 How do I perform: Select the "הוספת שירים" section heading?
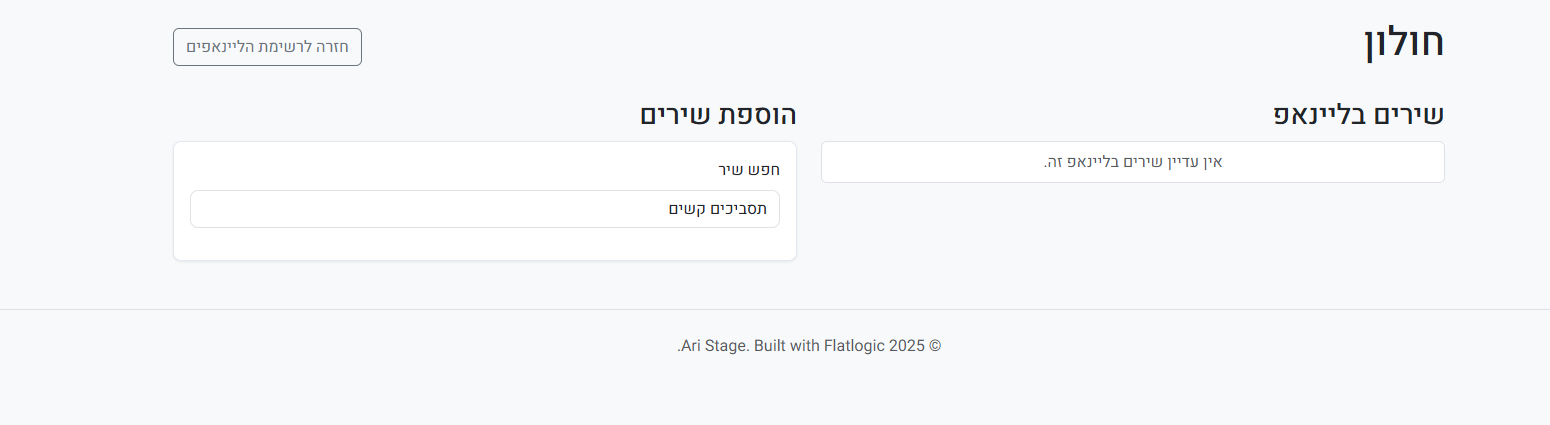[718, 114]
